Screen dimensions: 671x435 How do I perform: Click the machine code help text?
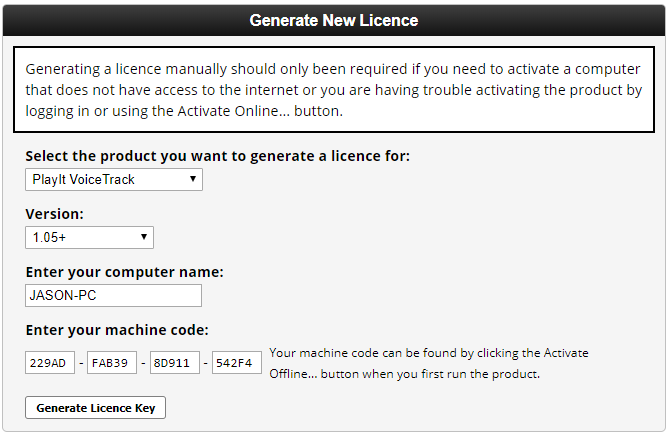pyautogui.click(x=429, y=363)
